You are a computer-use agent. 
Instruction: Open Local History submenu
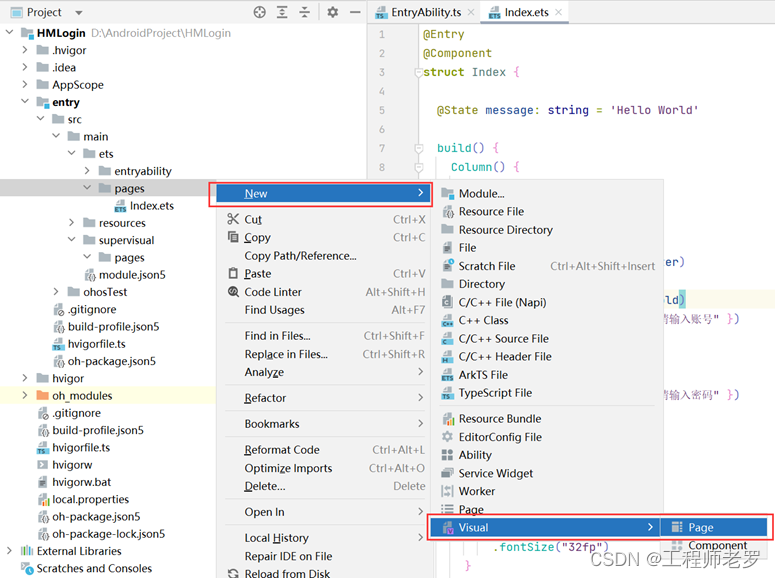[x=326, y=537]
